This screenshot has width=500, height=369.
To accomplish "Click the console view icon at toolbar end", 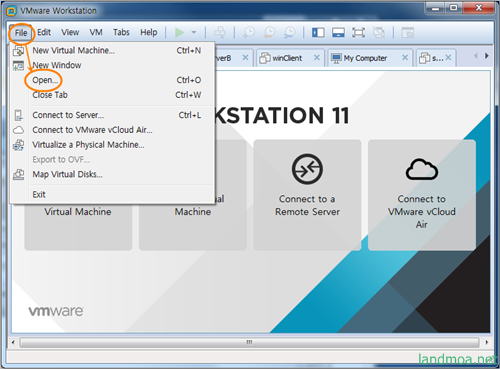I will 407,32.
